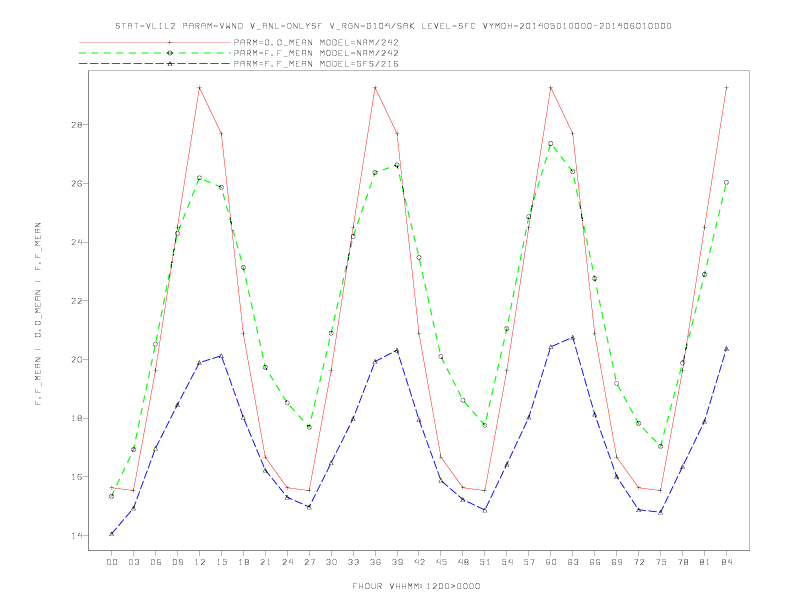Click the green line's circle marker at hour 84

(727, 182)
